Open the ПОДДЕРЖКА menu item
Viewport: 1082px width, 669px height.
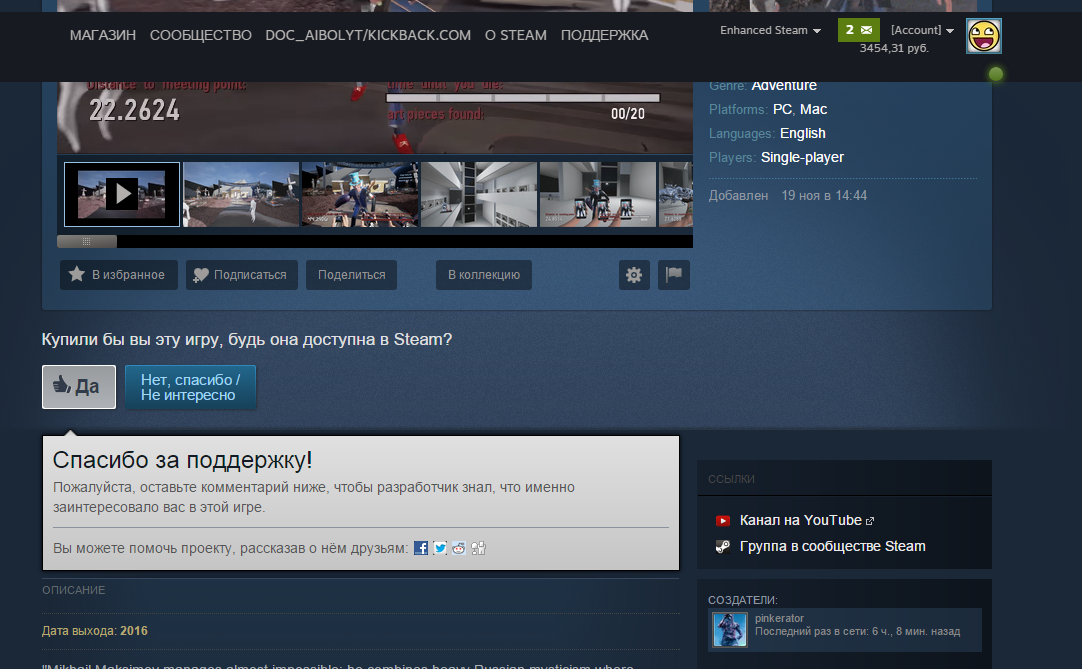pyautogui.click(x=604, y=35)
